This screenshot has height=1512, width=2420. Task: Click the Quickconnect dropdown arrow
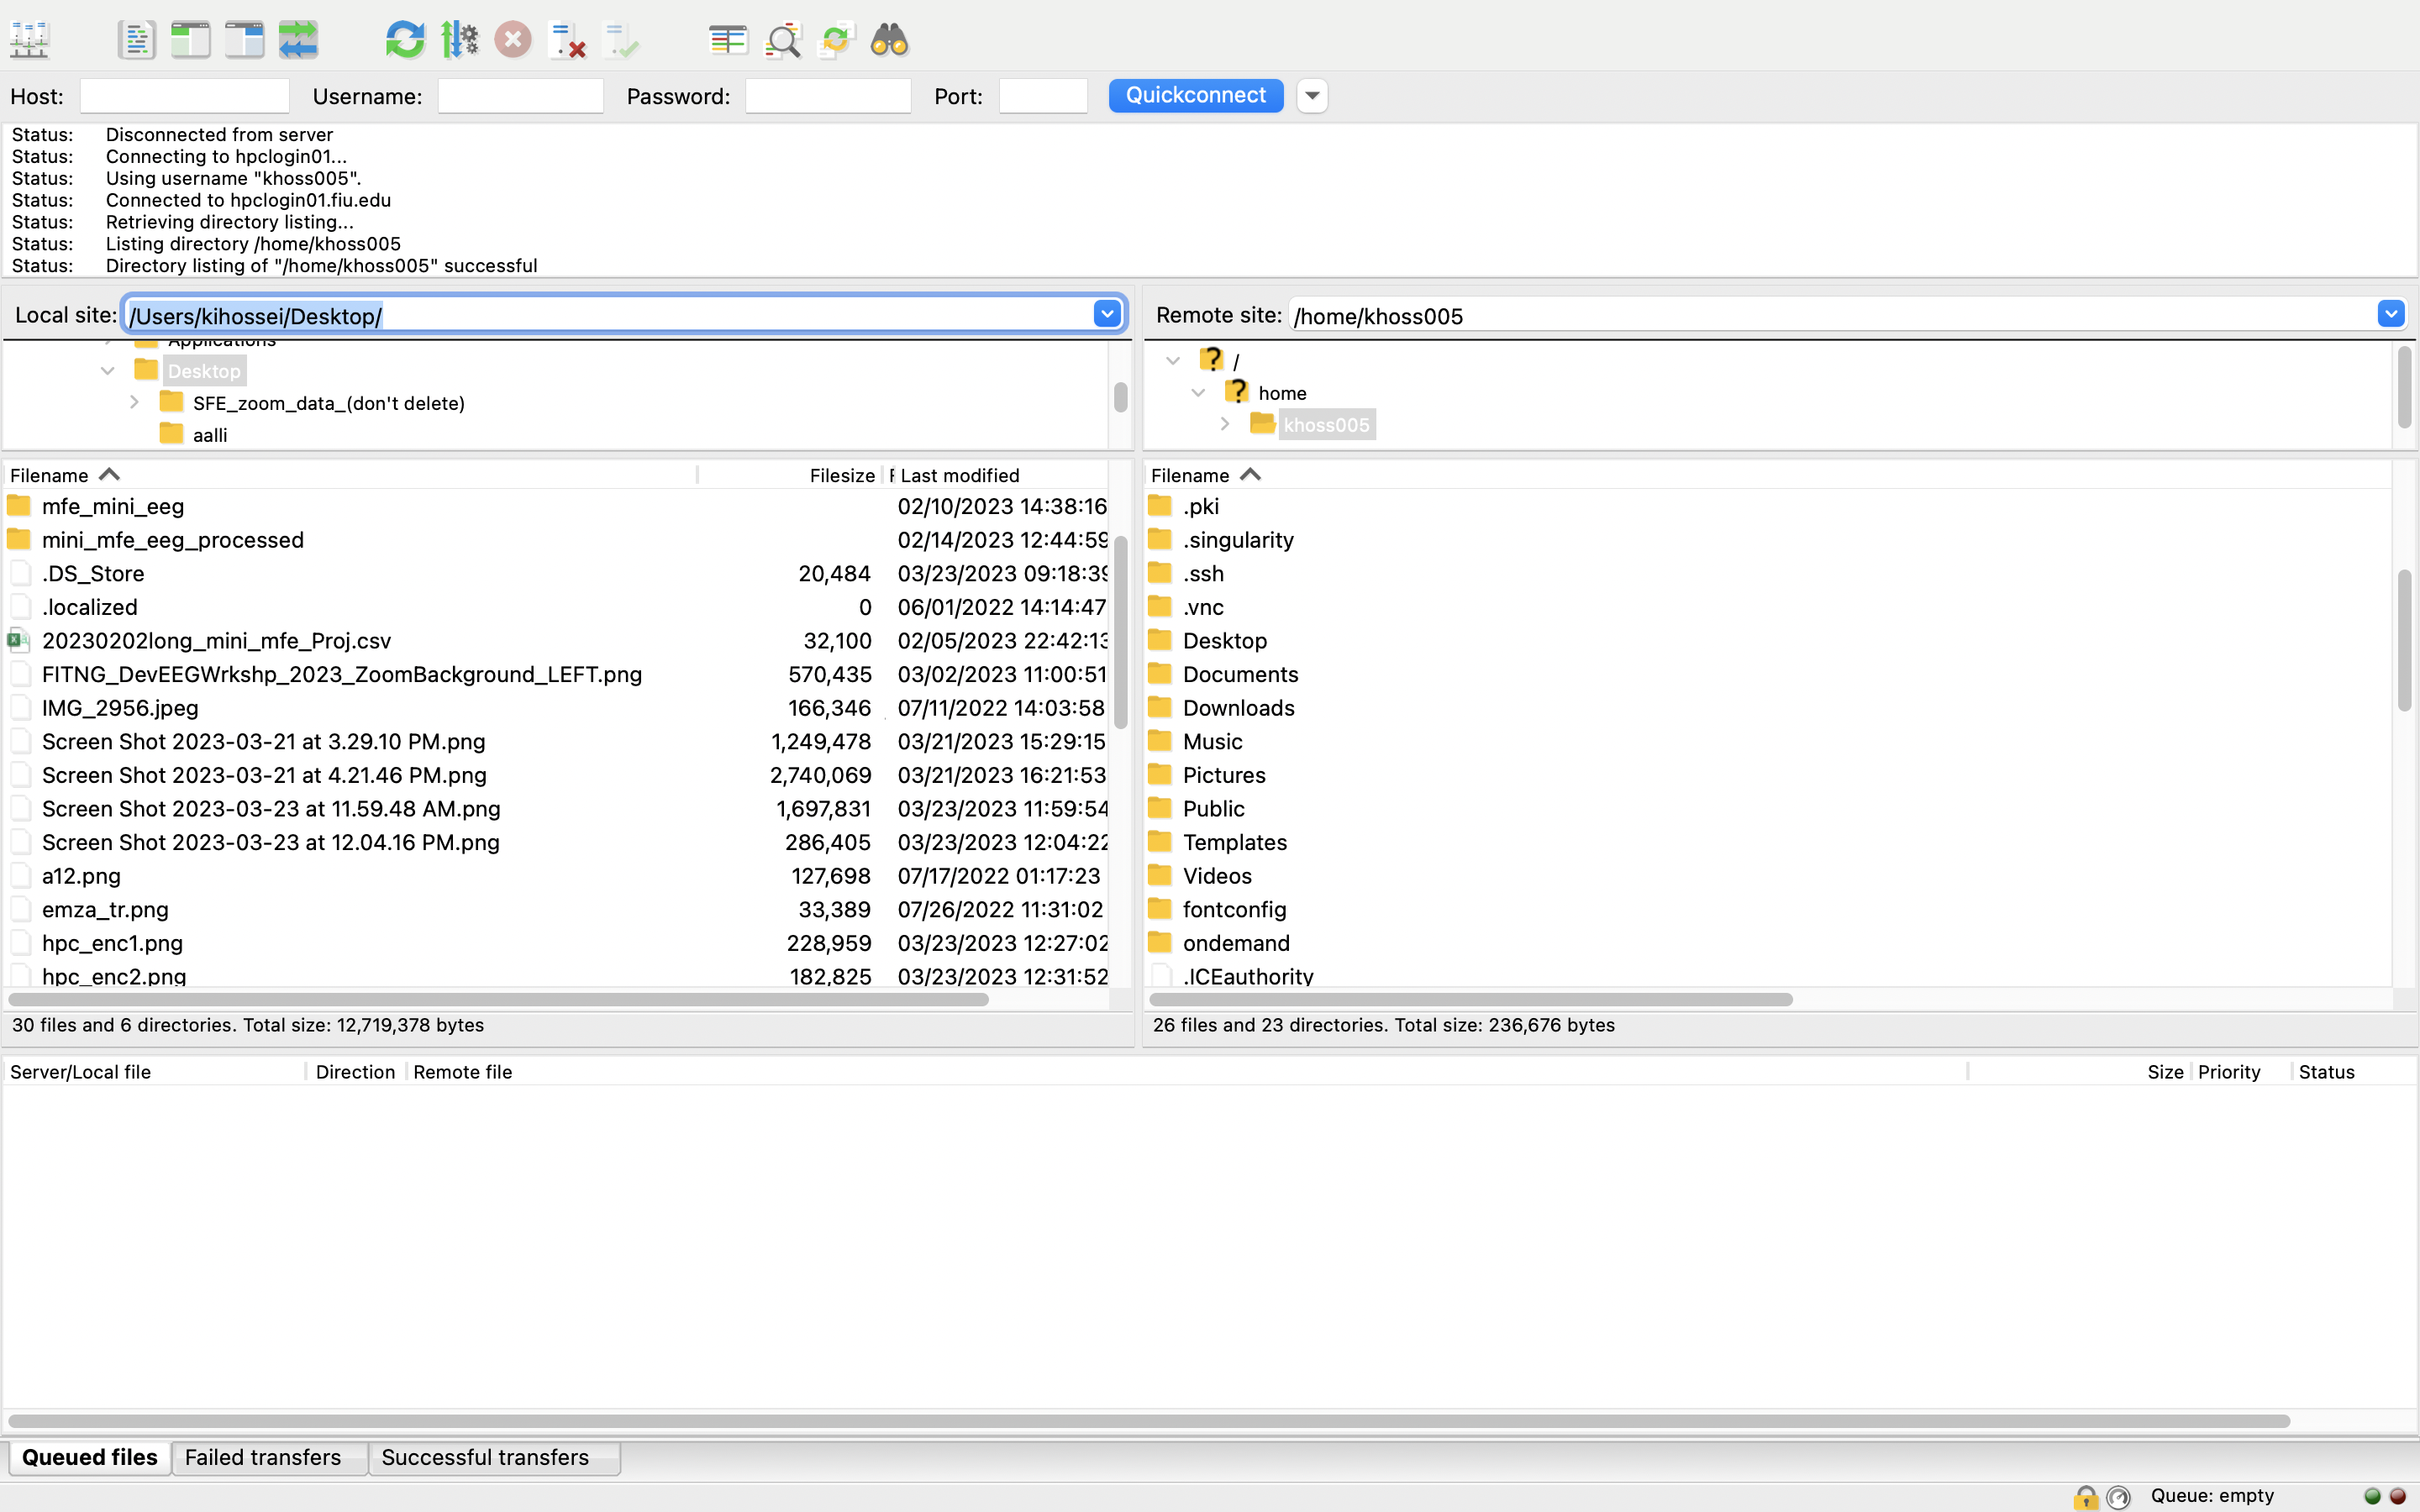(x=1312, y=94)
